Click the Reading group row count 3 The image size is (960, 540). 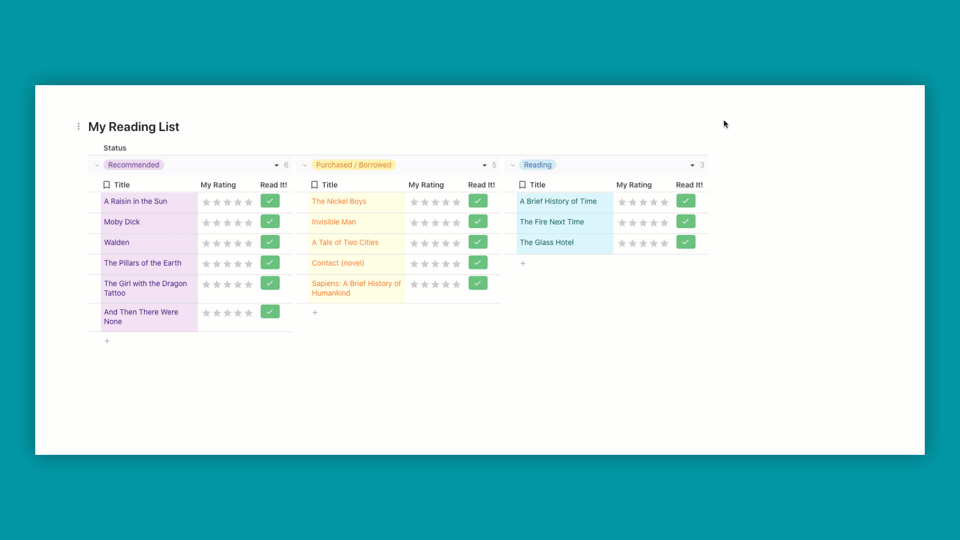pos(702,165)
